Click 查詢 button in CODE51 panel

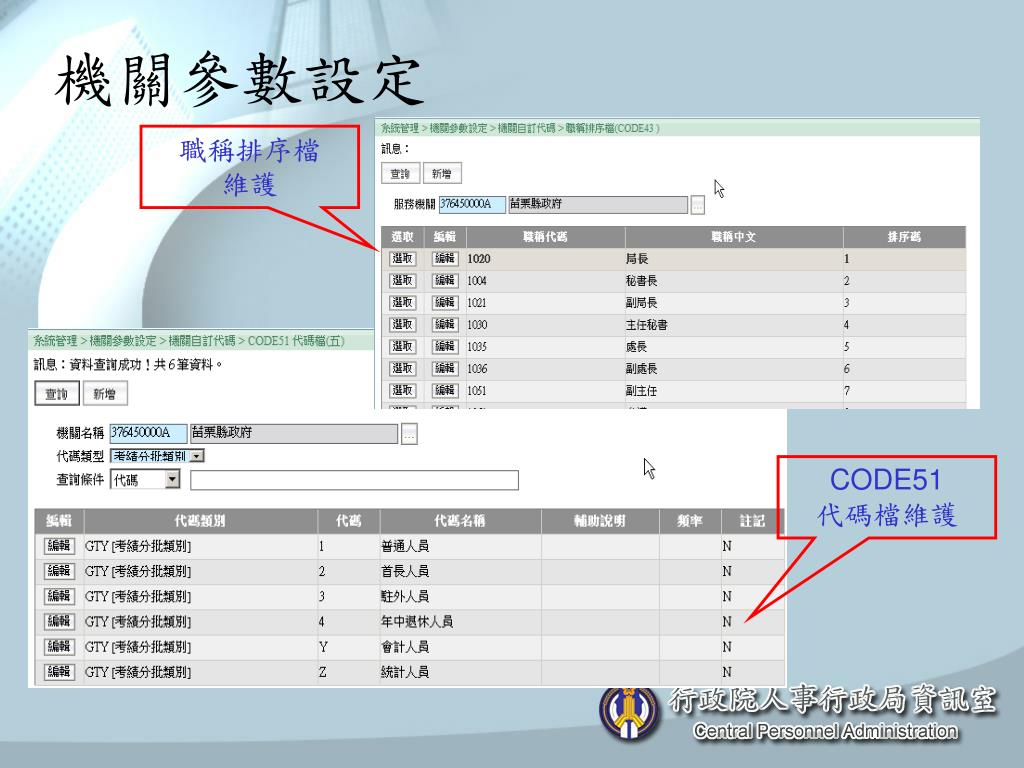pos(57,394)
